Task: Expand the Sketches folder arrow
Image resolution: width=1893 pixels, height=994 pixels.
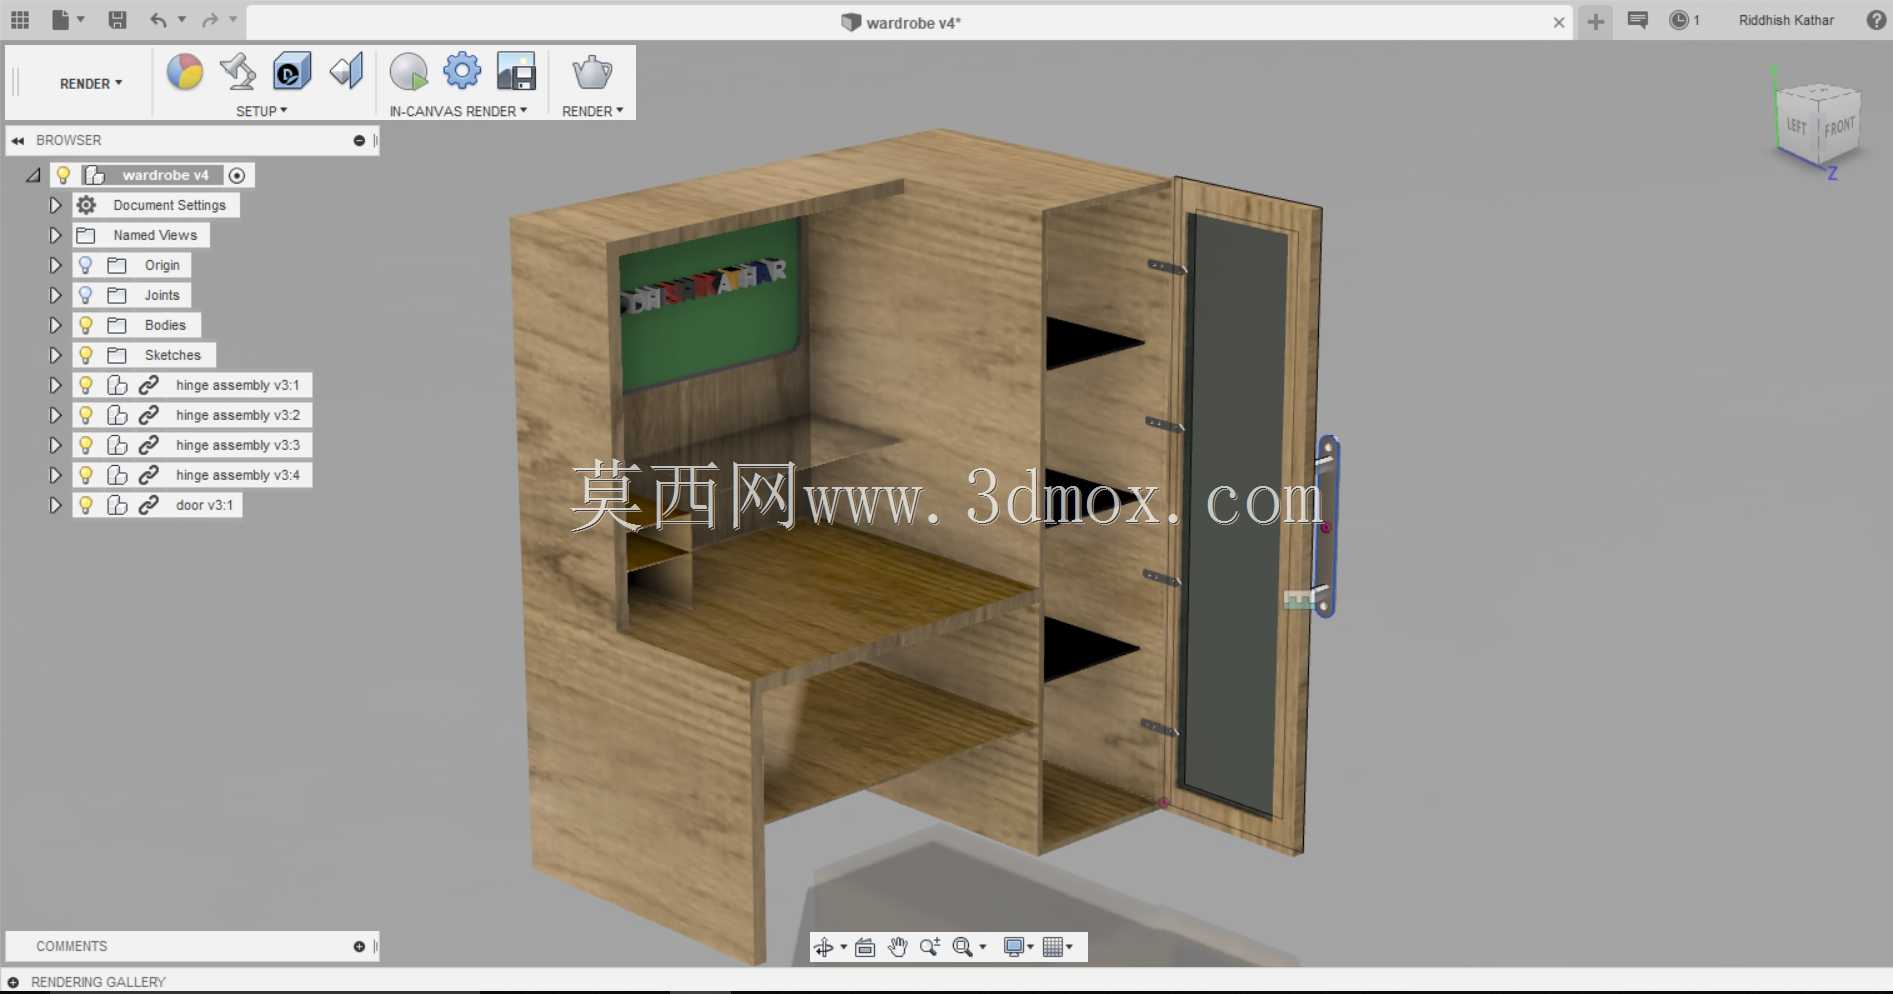Action: coord(55,355)
